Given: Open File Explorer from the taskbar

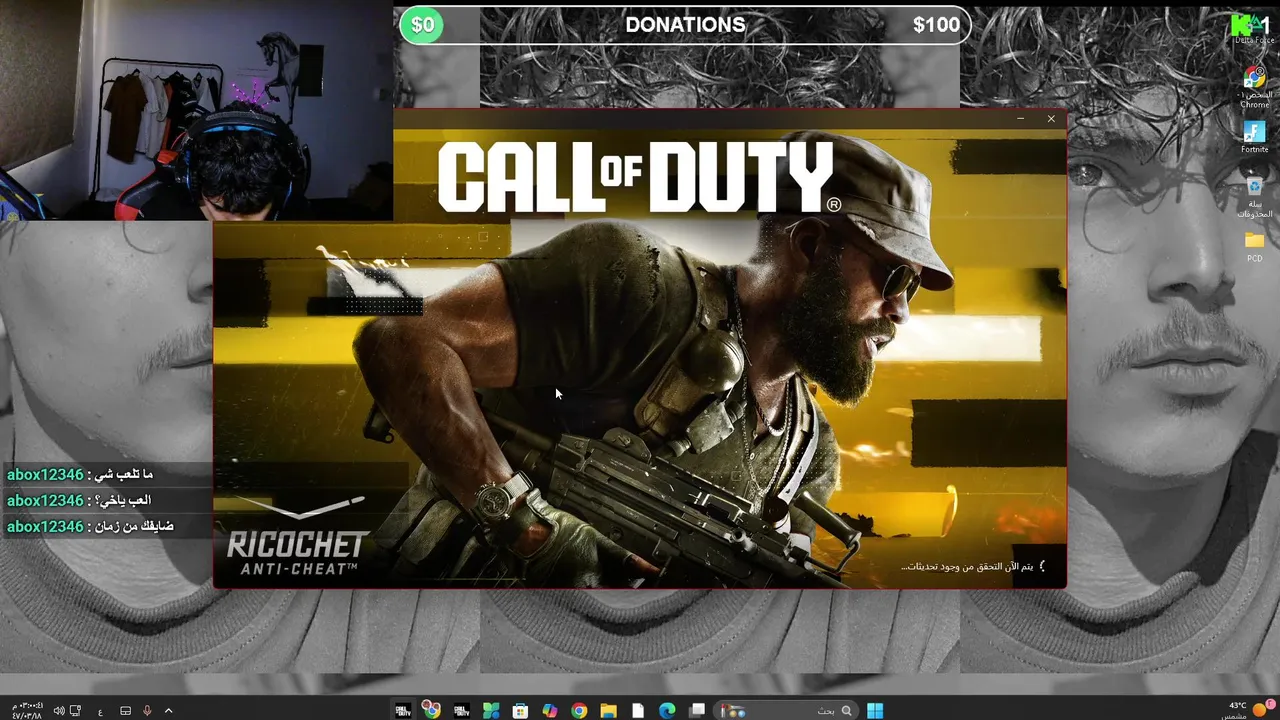Looking at the screenshot, I should 608,711.
